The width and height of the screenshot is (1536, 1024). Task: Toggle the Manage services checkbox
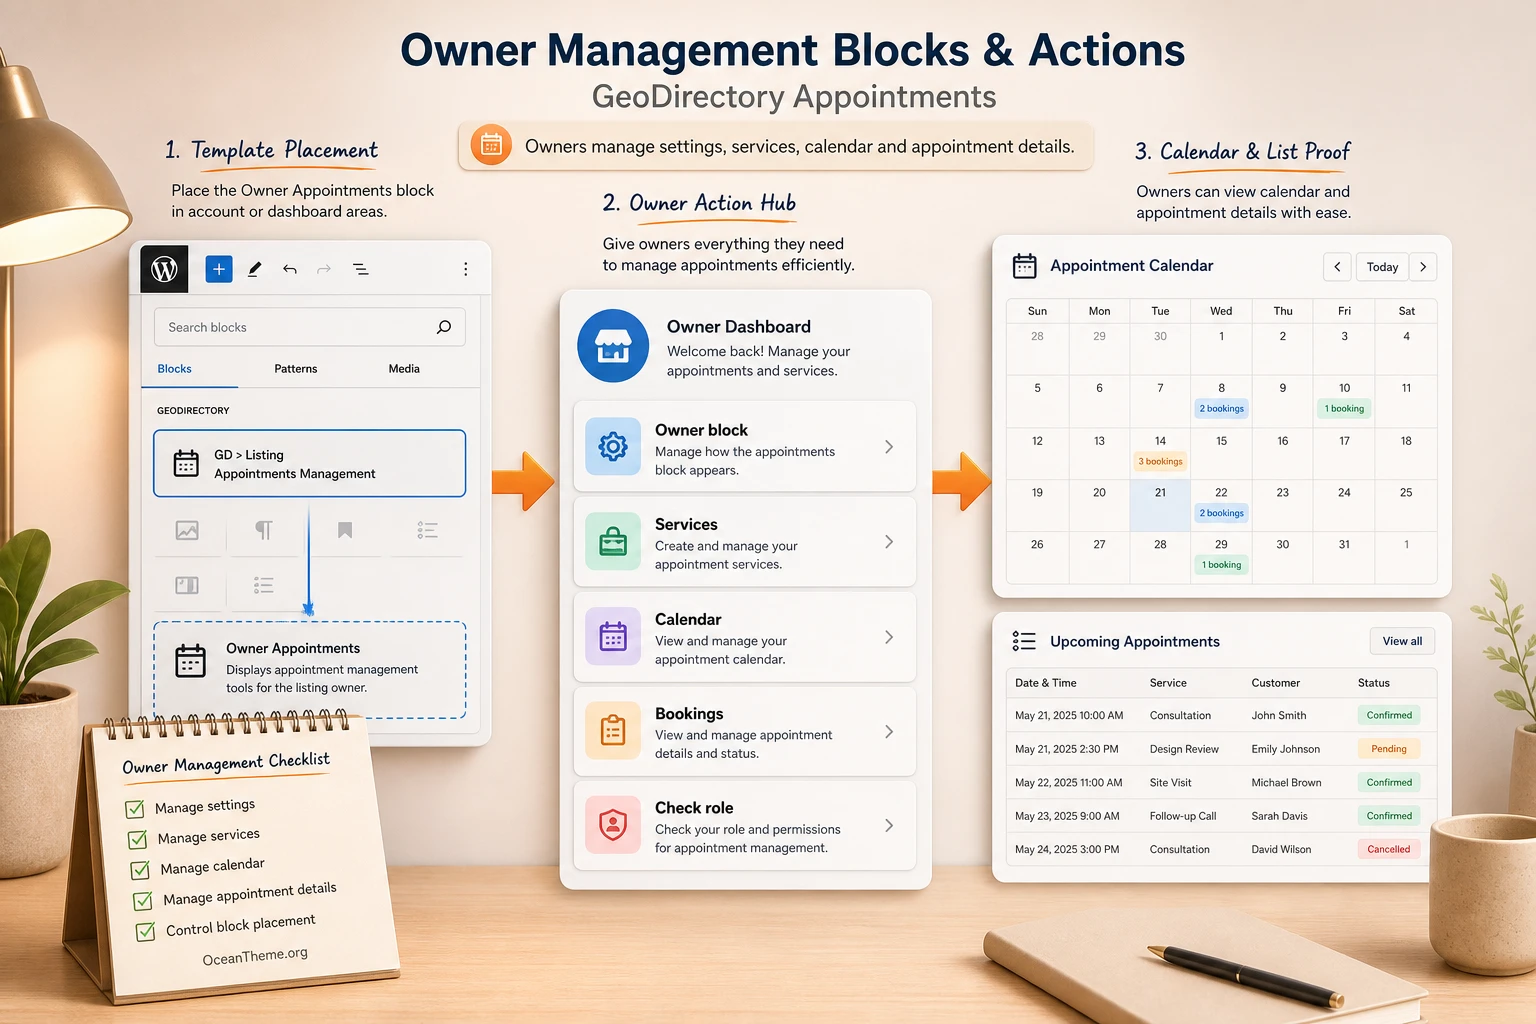point(137,839)
